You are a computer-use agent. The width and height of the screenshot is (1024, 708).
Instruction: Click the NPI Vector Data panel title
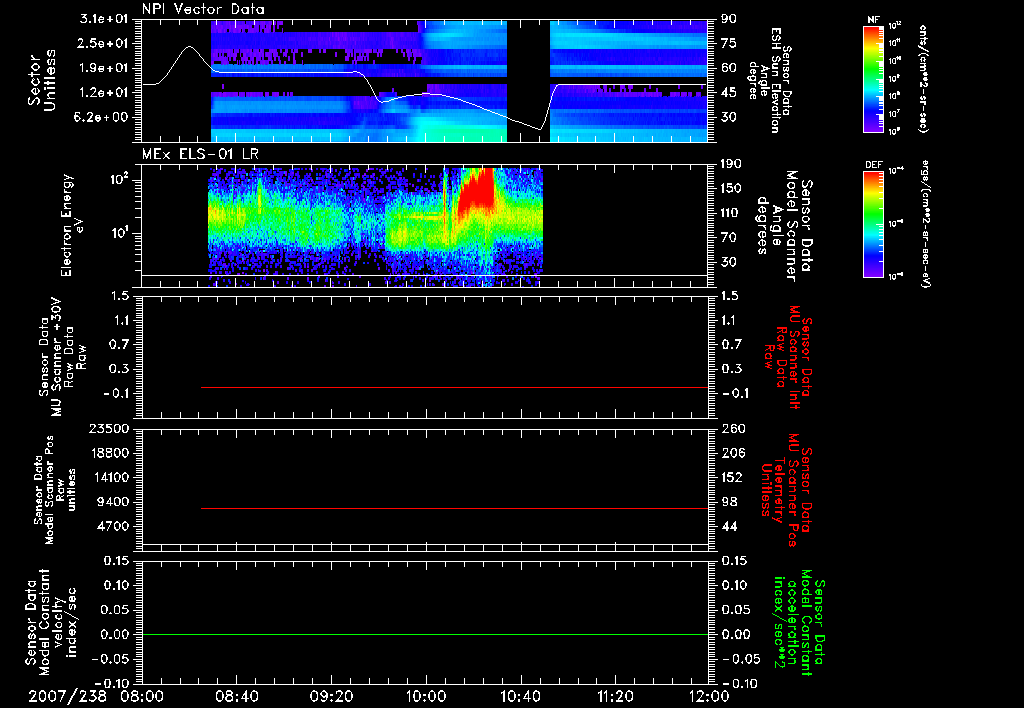[x=203, y=9]
